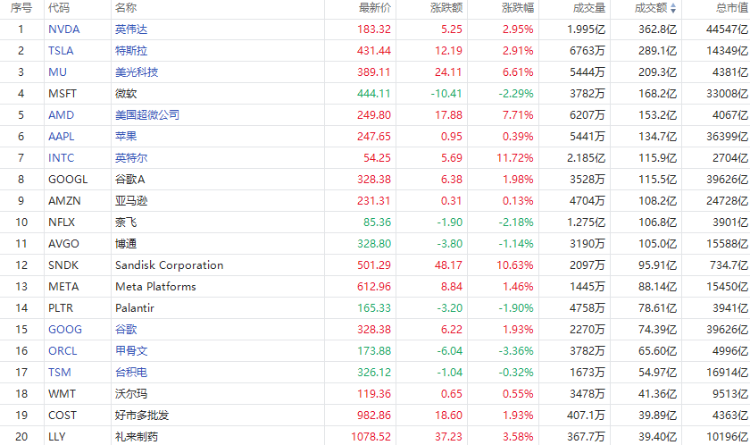Select the 亚马逊 name cell
750x445 pixels.
click(131, 201)
